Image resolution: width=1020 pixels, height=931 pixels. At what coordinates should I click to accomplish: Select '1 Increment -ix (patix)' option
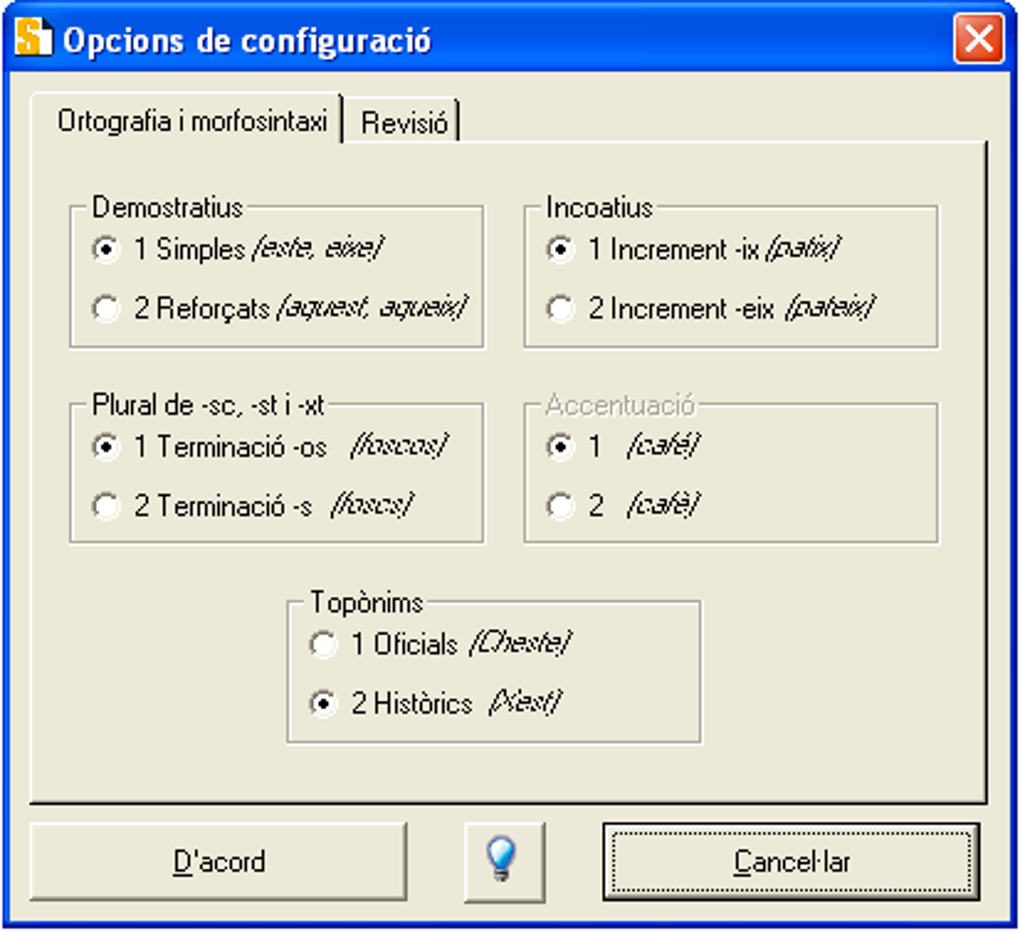coord(560,251)
